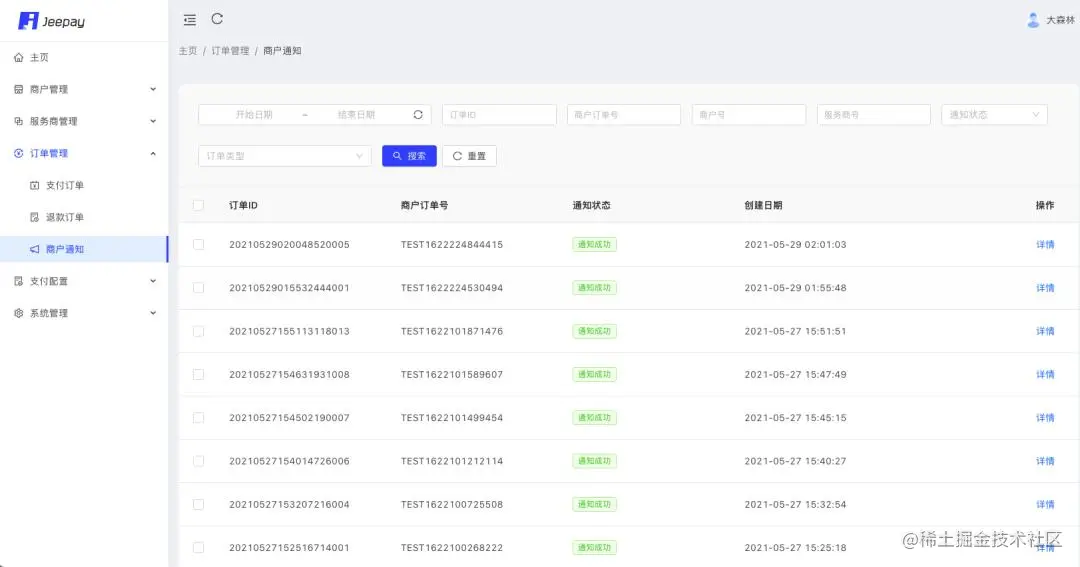Click the 订单ID input field
Screen dimensions: 1080x567
[x=499, y=114]
